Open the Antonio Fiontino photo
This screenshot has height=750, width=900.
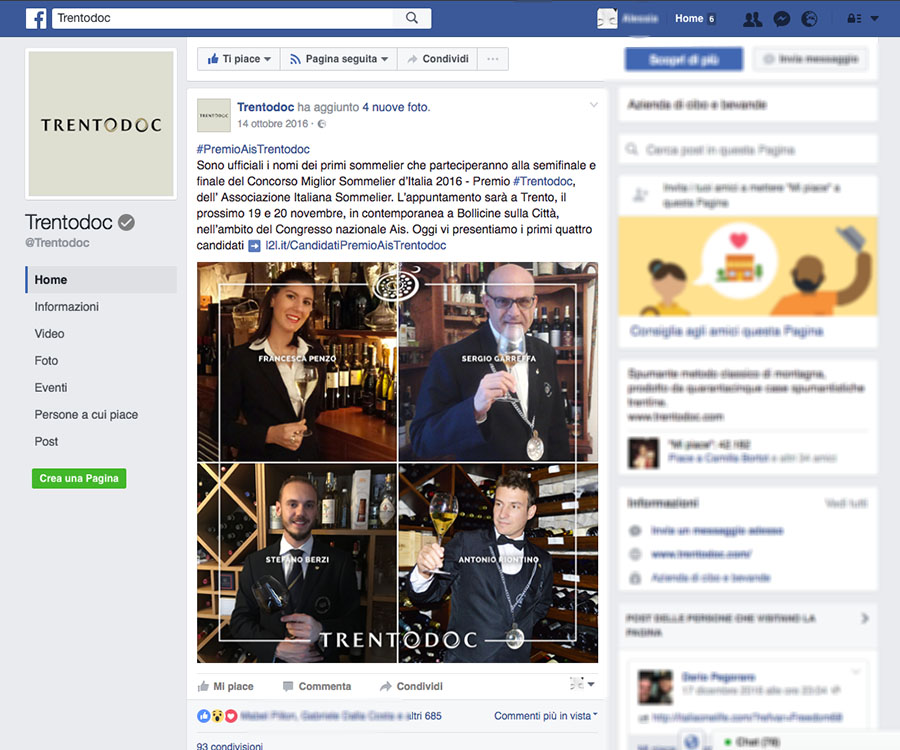pyautogui.click(x=499, y=563)
